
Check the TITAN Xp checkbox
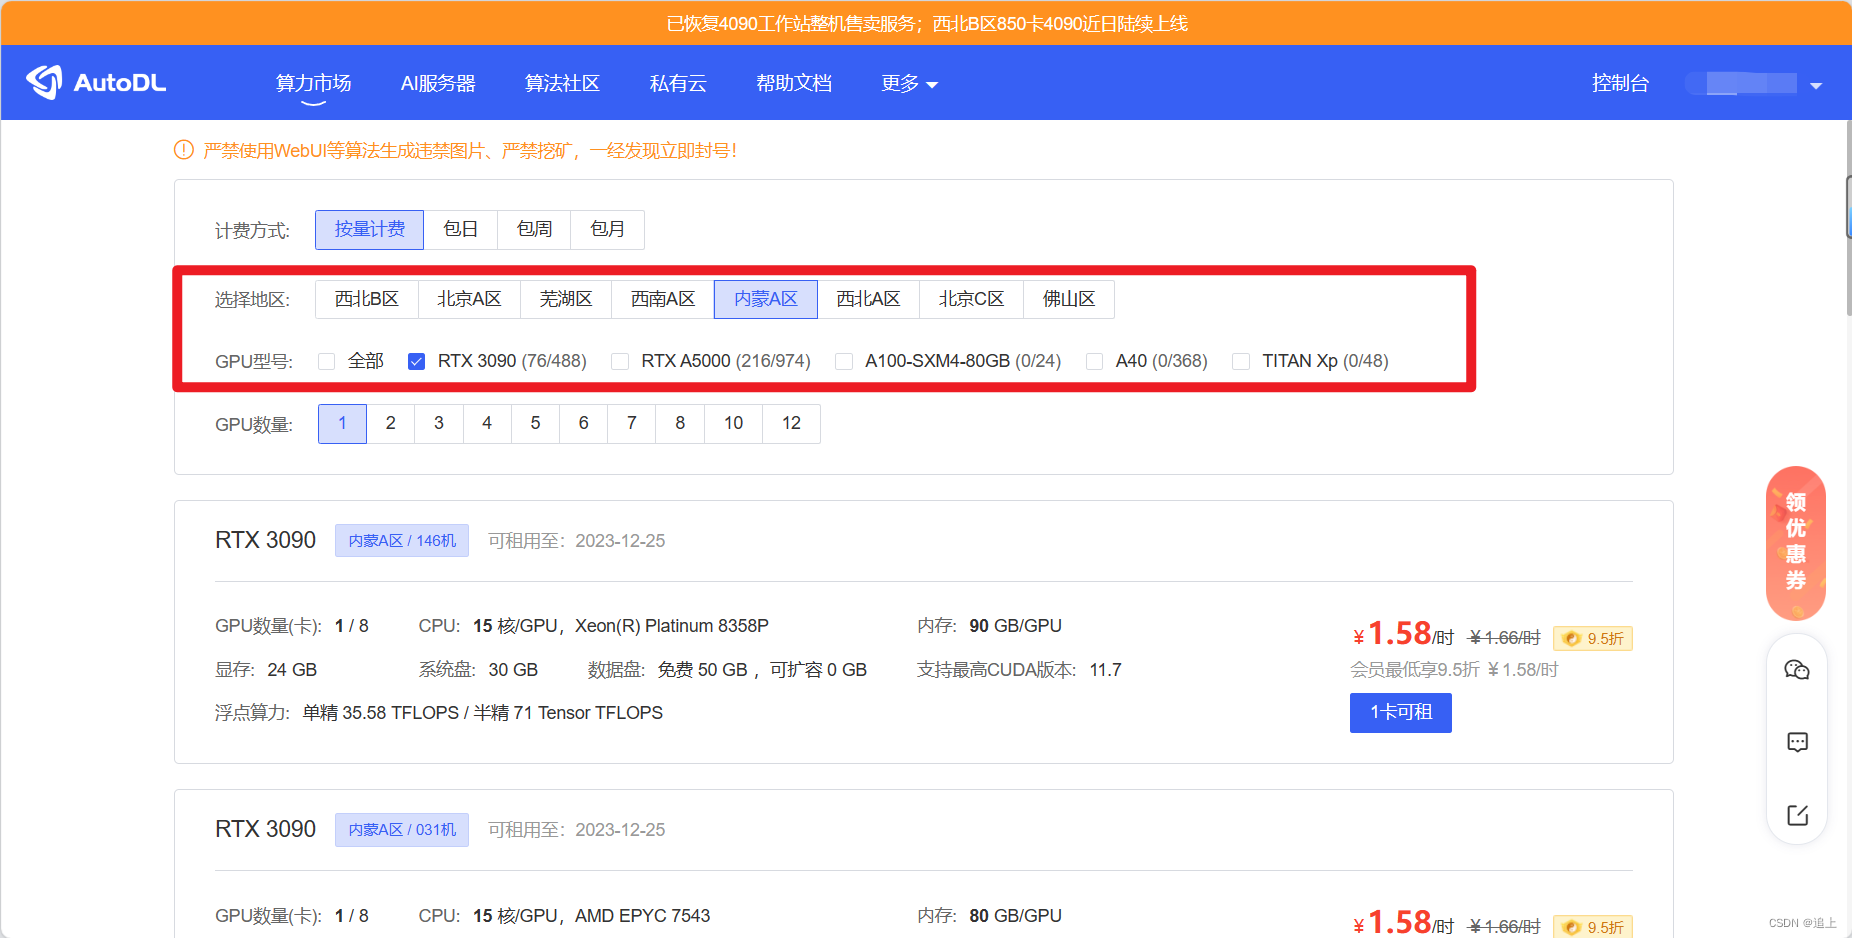pyautogui.click(x=1241, y=361)
